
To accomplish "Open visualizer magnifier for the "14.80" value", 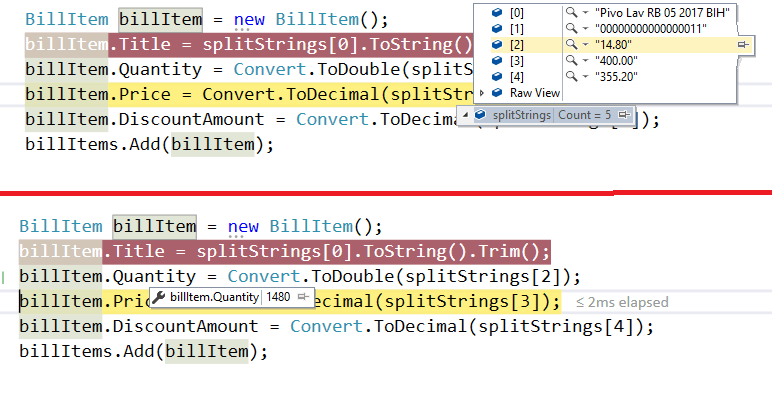I will [x=570, y=45].
